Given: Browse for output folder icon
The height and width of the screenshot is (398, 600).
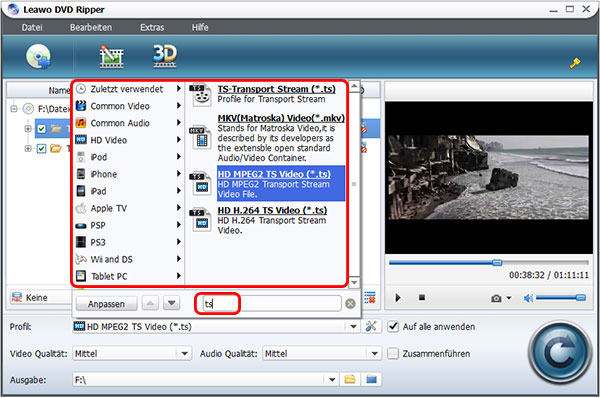Looking at the screenshot, I should (x=350, y=380).
